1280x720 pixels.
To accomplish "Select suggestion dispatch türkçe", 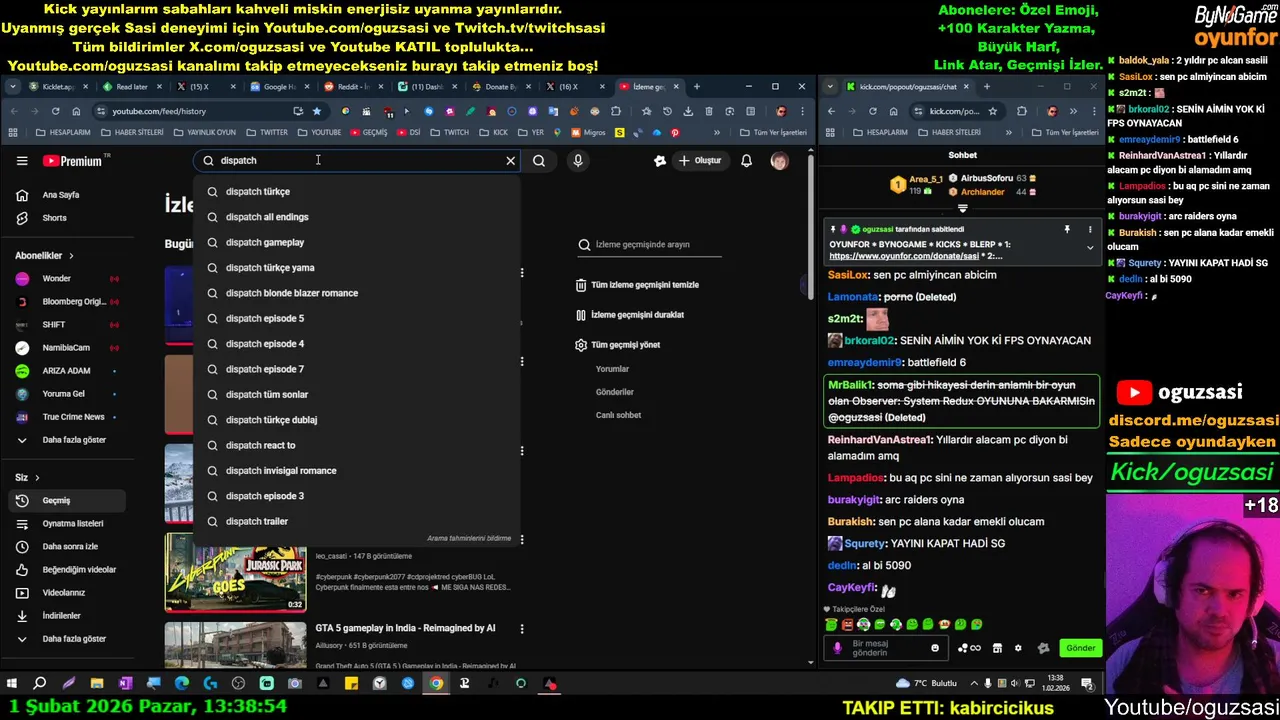I will [x=358, y=191].
